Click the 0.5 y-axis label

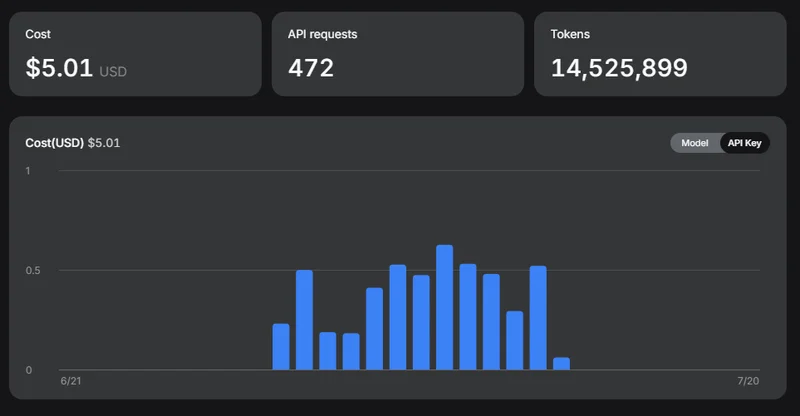pos(33,271)
